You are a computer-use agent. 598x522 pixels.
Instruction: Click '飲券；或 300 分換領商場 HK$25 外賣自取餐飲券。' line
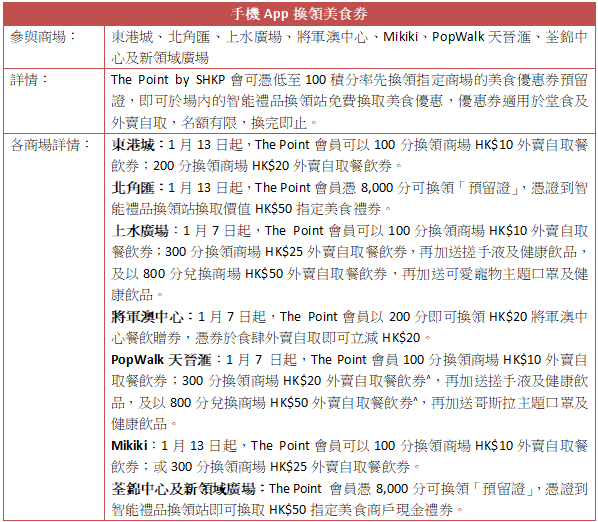[266, 467]
